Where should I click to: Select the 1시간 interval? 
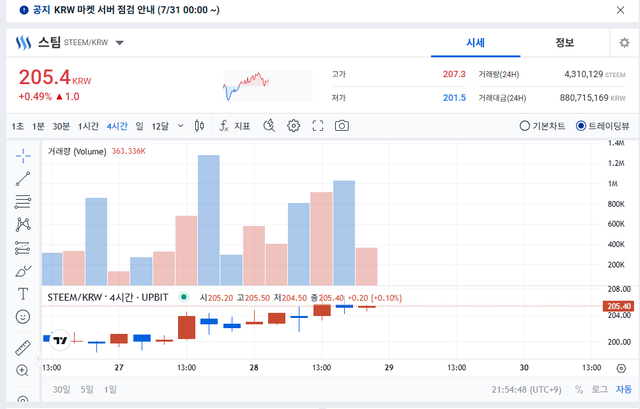pos(88,126)
